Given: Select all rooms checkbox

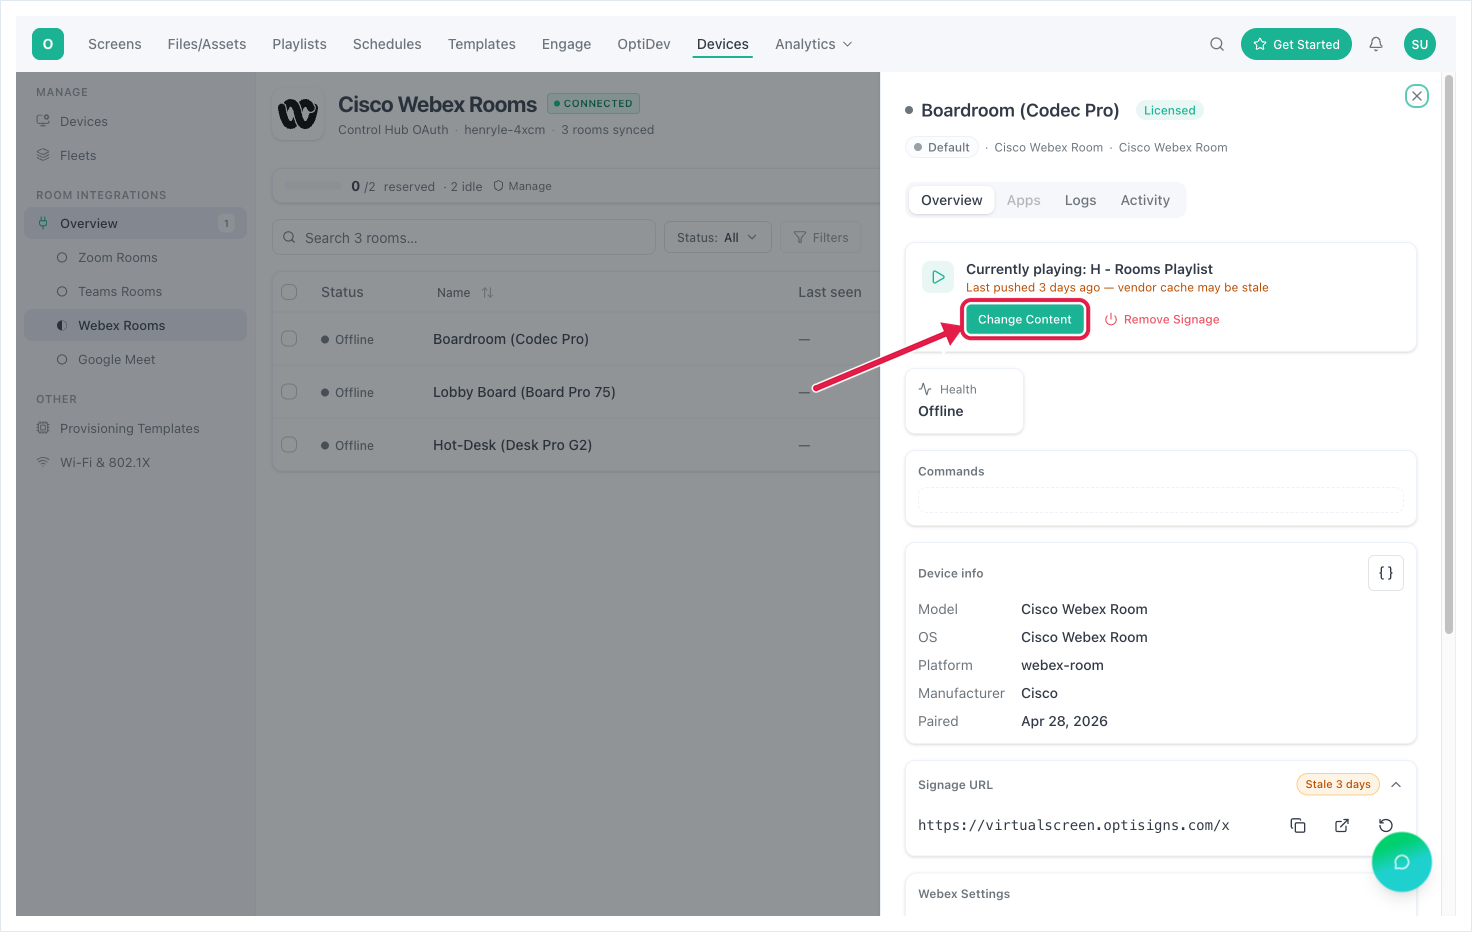Looking at the screenshot, I should click(289, 292).
